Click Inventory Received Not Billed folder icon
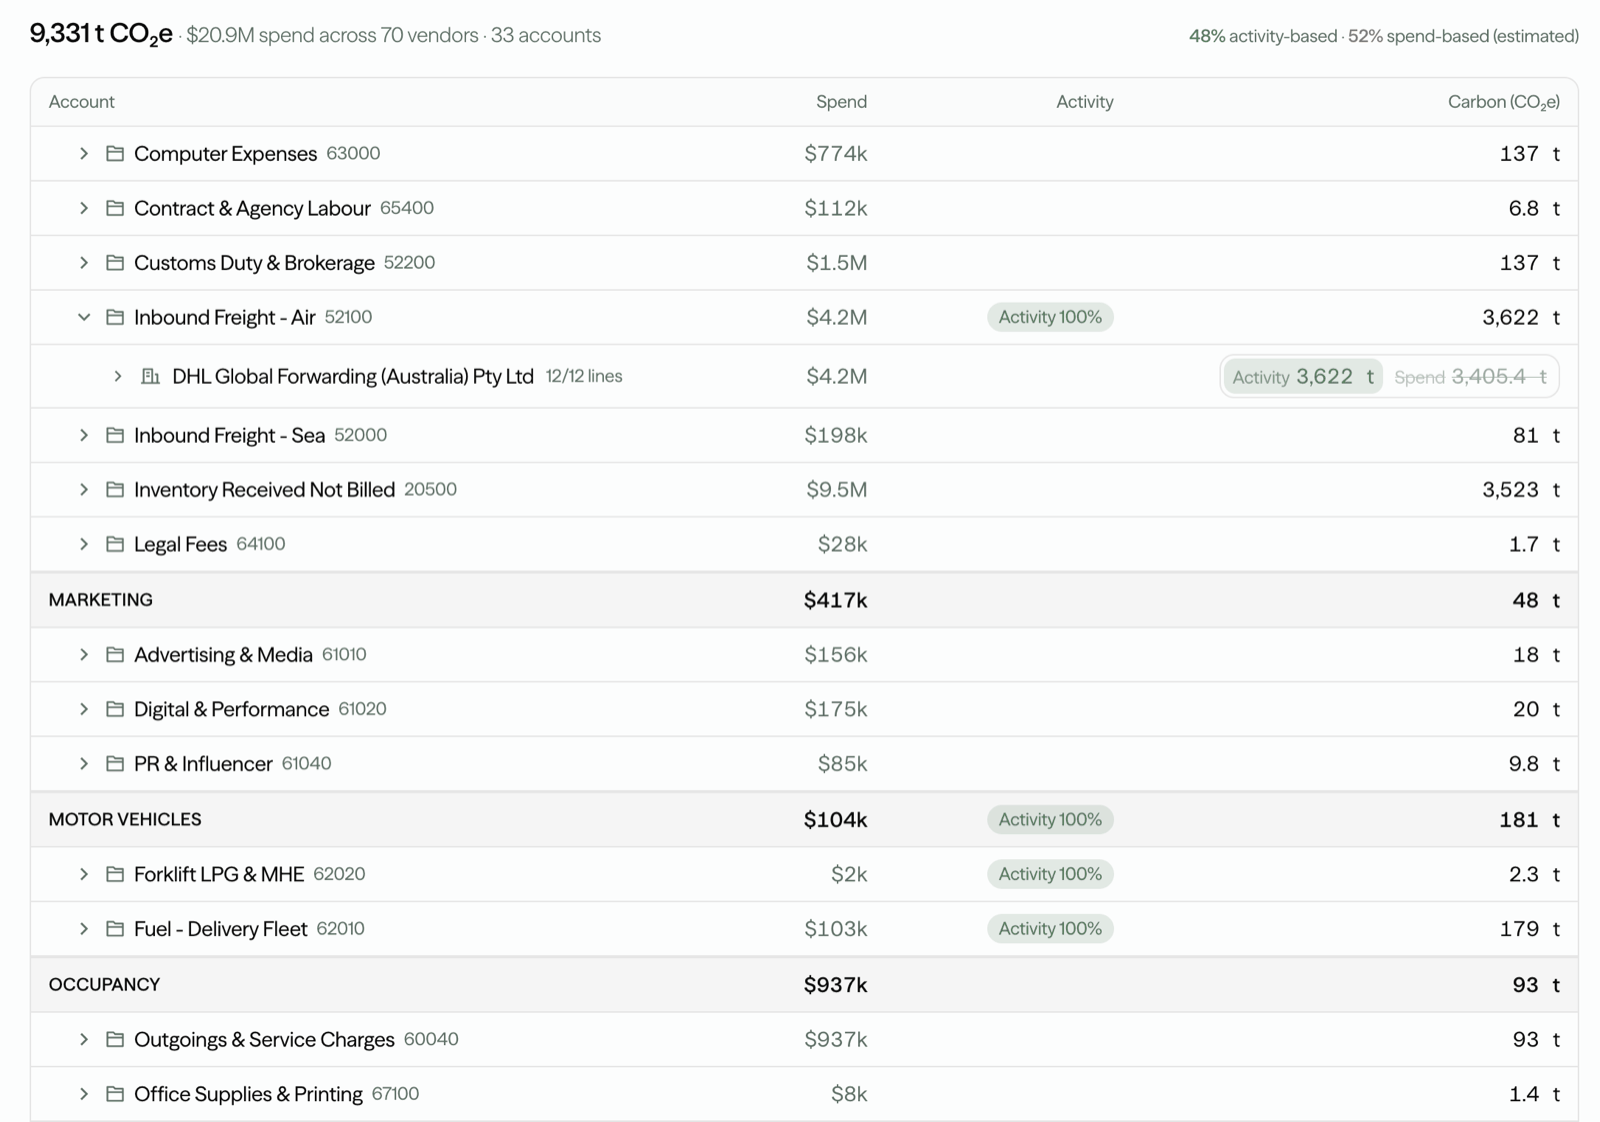This screenshot has height=1122, width=1600. tap(115, 490)
